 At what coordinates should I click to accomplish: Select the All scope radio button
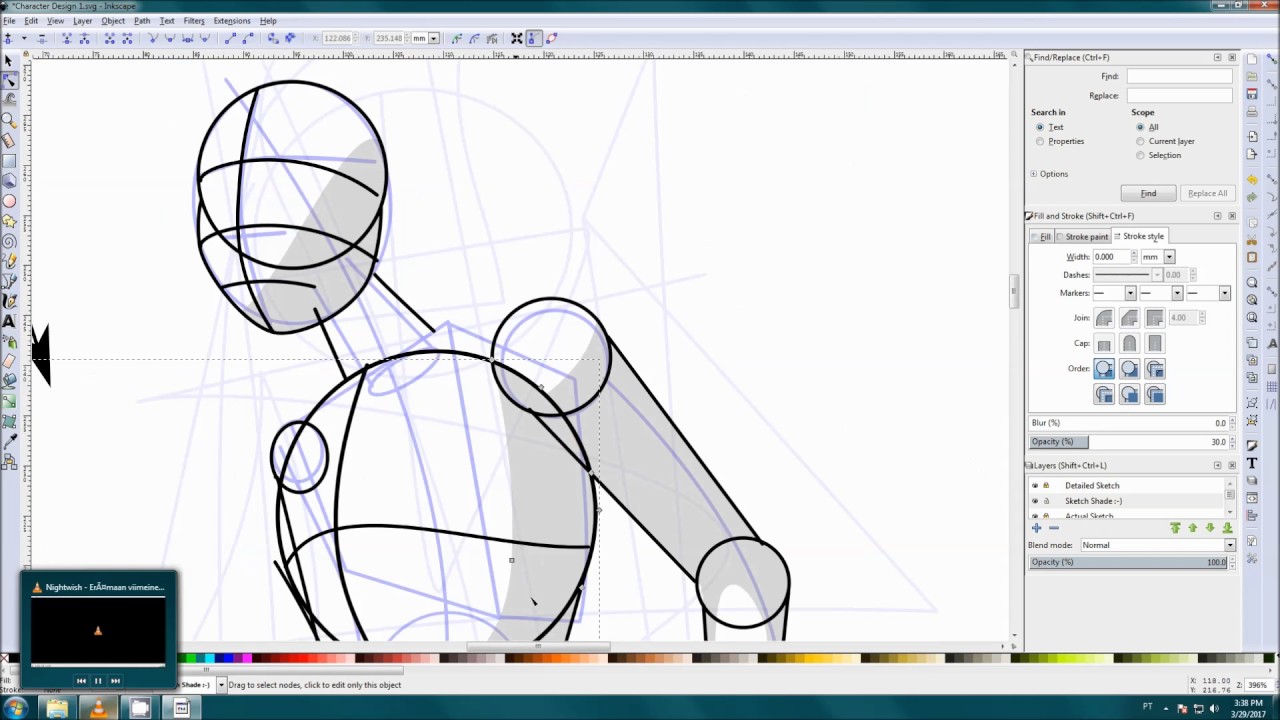pos(1140,127)
